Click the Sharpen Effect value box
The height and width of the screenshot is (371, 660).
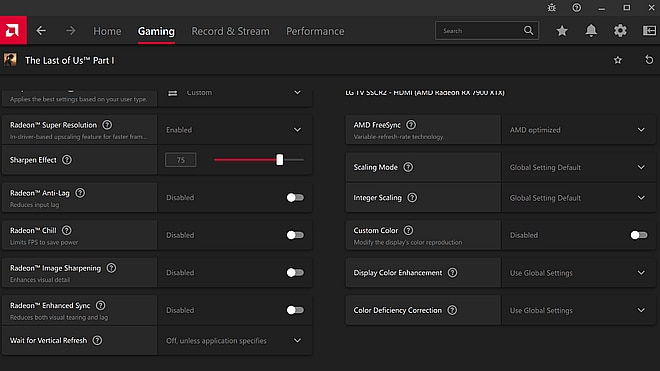click(181, 160)
